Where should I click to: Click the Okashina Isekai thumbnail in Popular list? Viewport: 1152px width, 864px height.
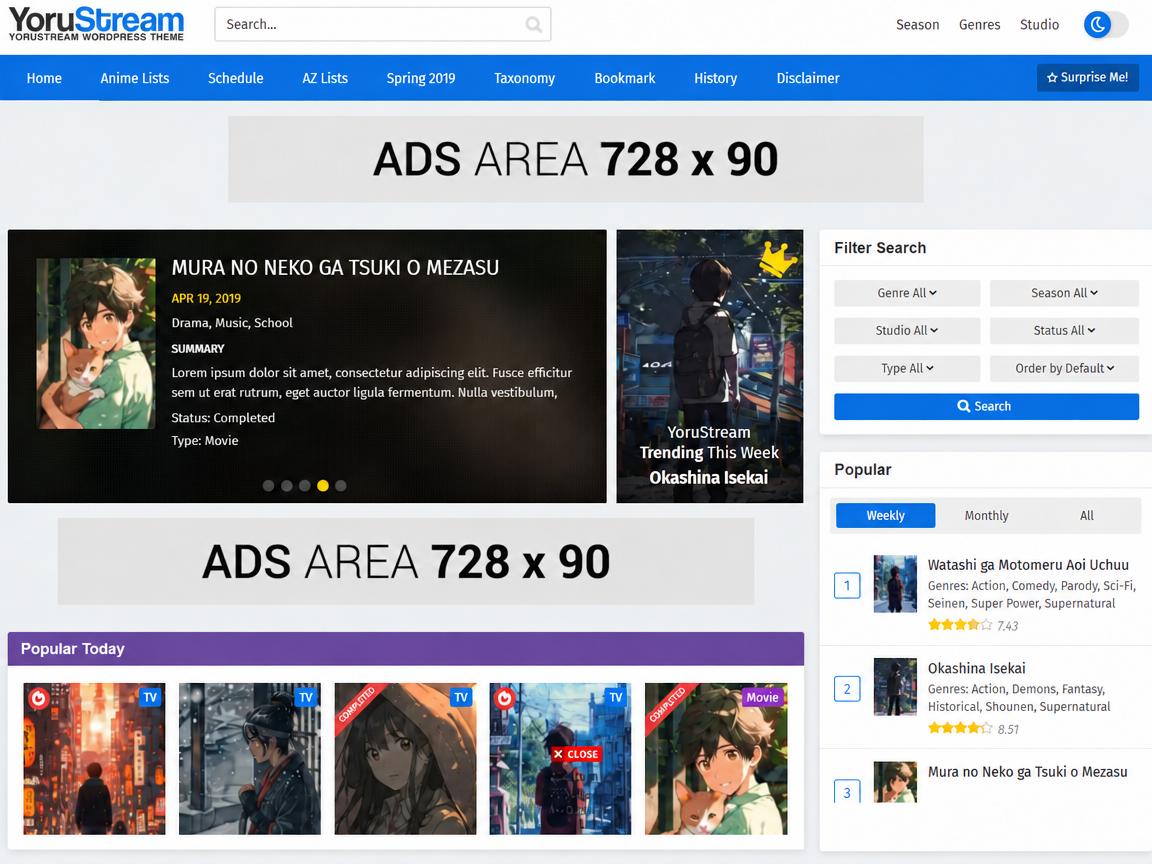pyautogui.click(x=895, y=687)
